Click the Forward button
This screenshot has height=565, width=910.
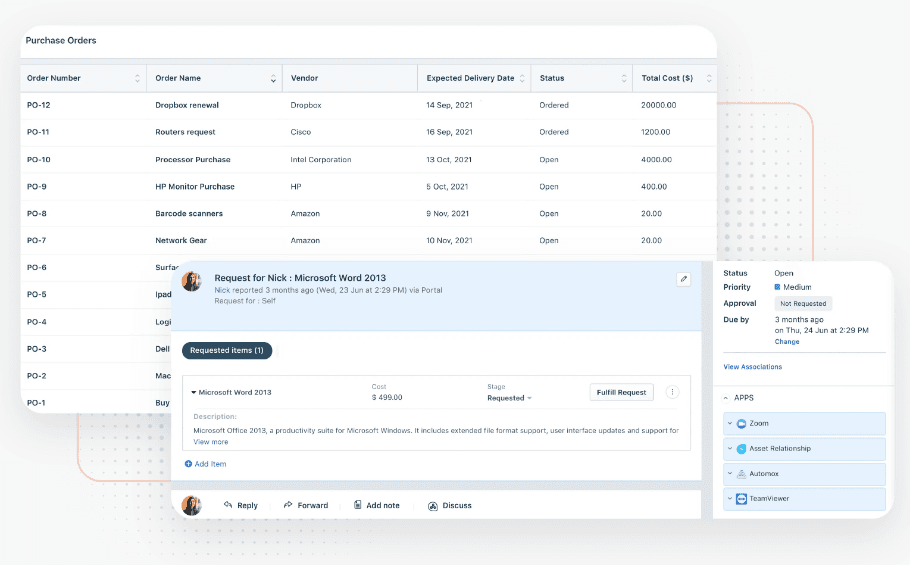[x=306, y=505]
